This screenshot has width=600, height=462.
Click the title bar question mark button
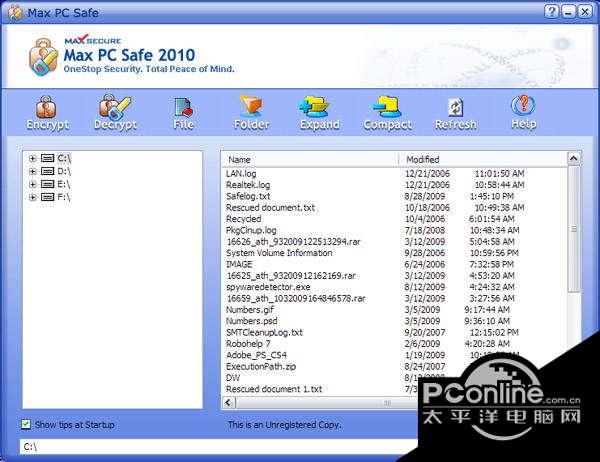pyautogui.click(x=551, y=12)
